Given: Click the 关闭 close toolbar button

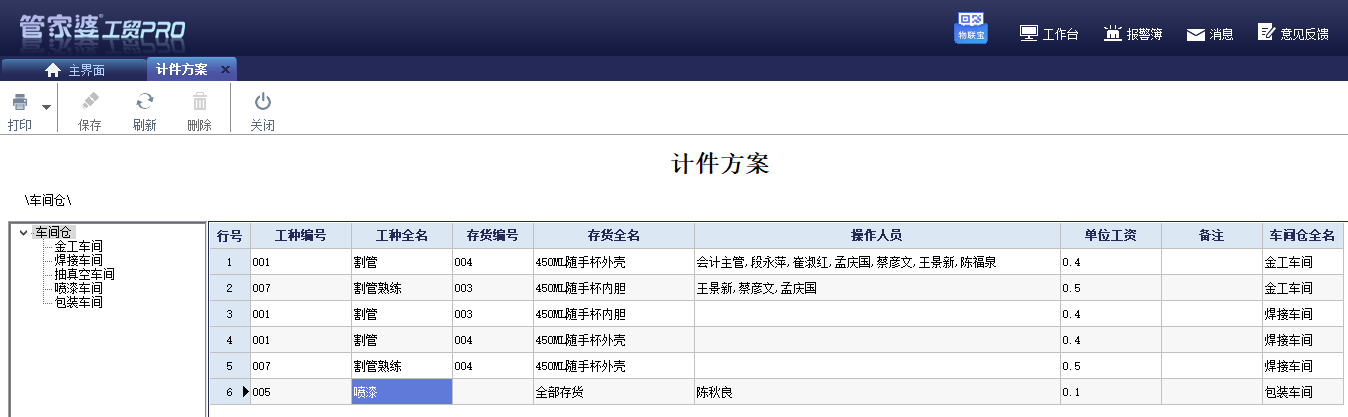Looking at the screenshot, I should tap(262, 112).
